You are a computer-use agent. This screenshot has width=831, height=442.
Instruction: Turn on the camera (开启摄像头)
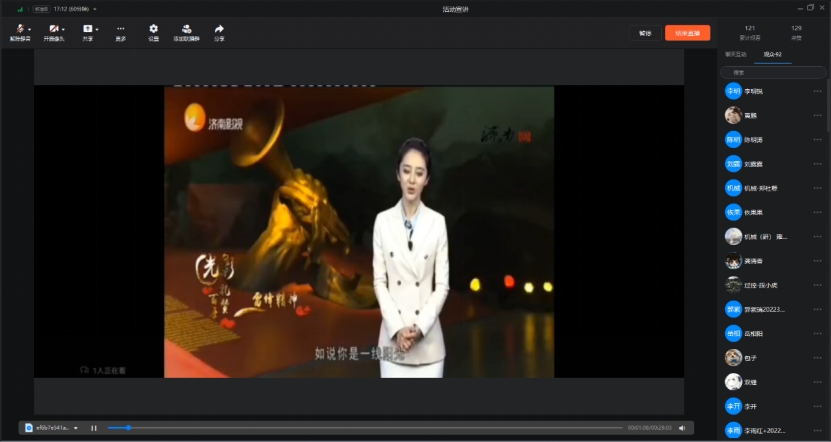(54, 29)
